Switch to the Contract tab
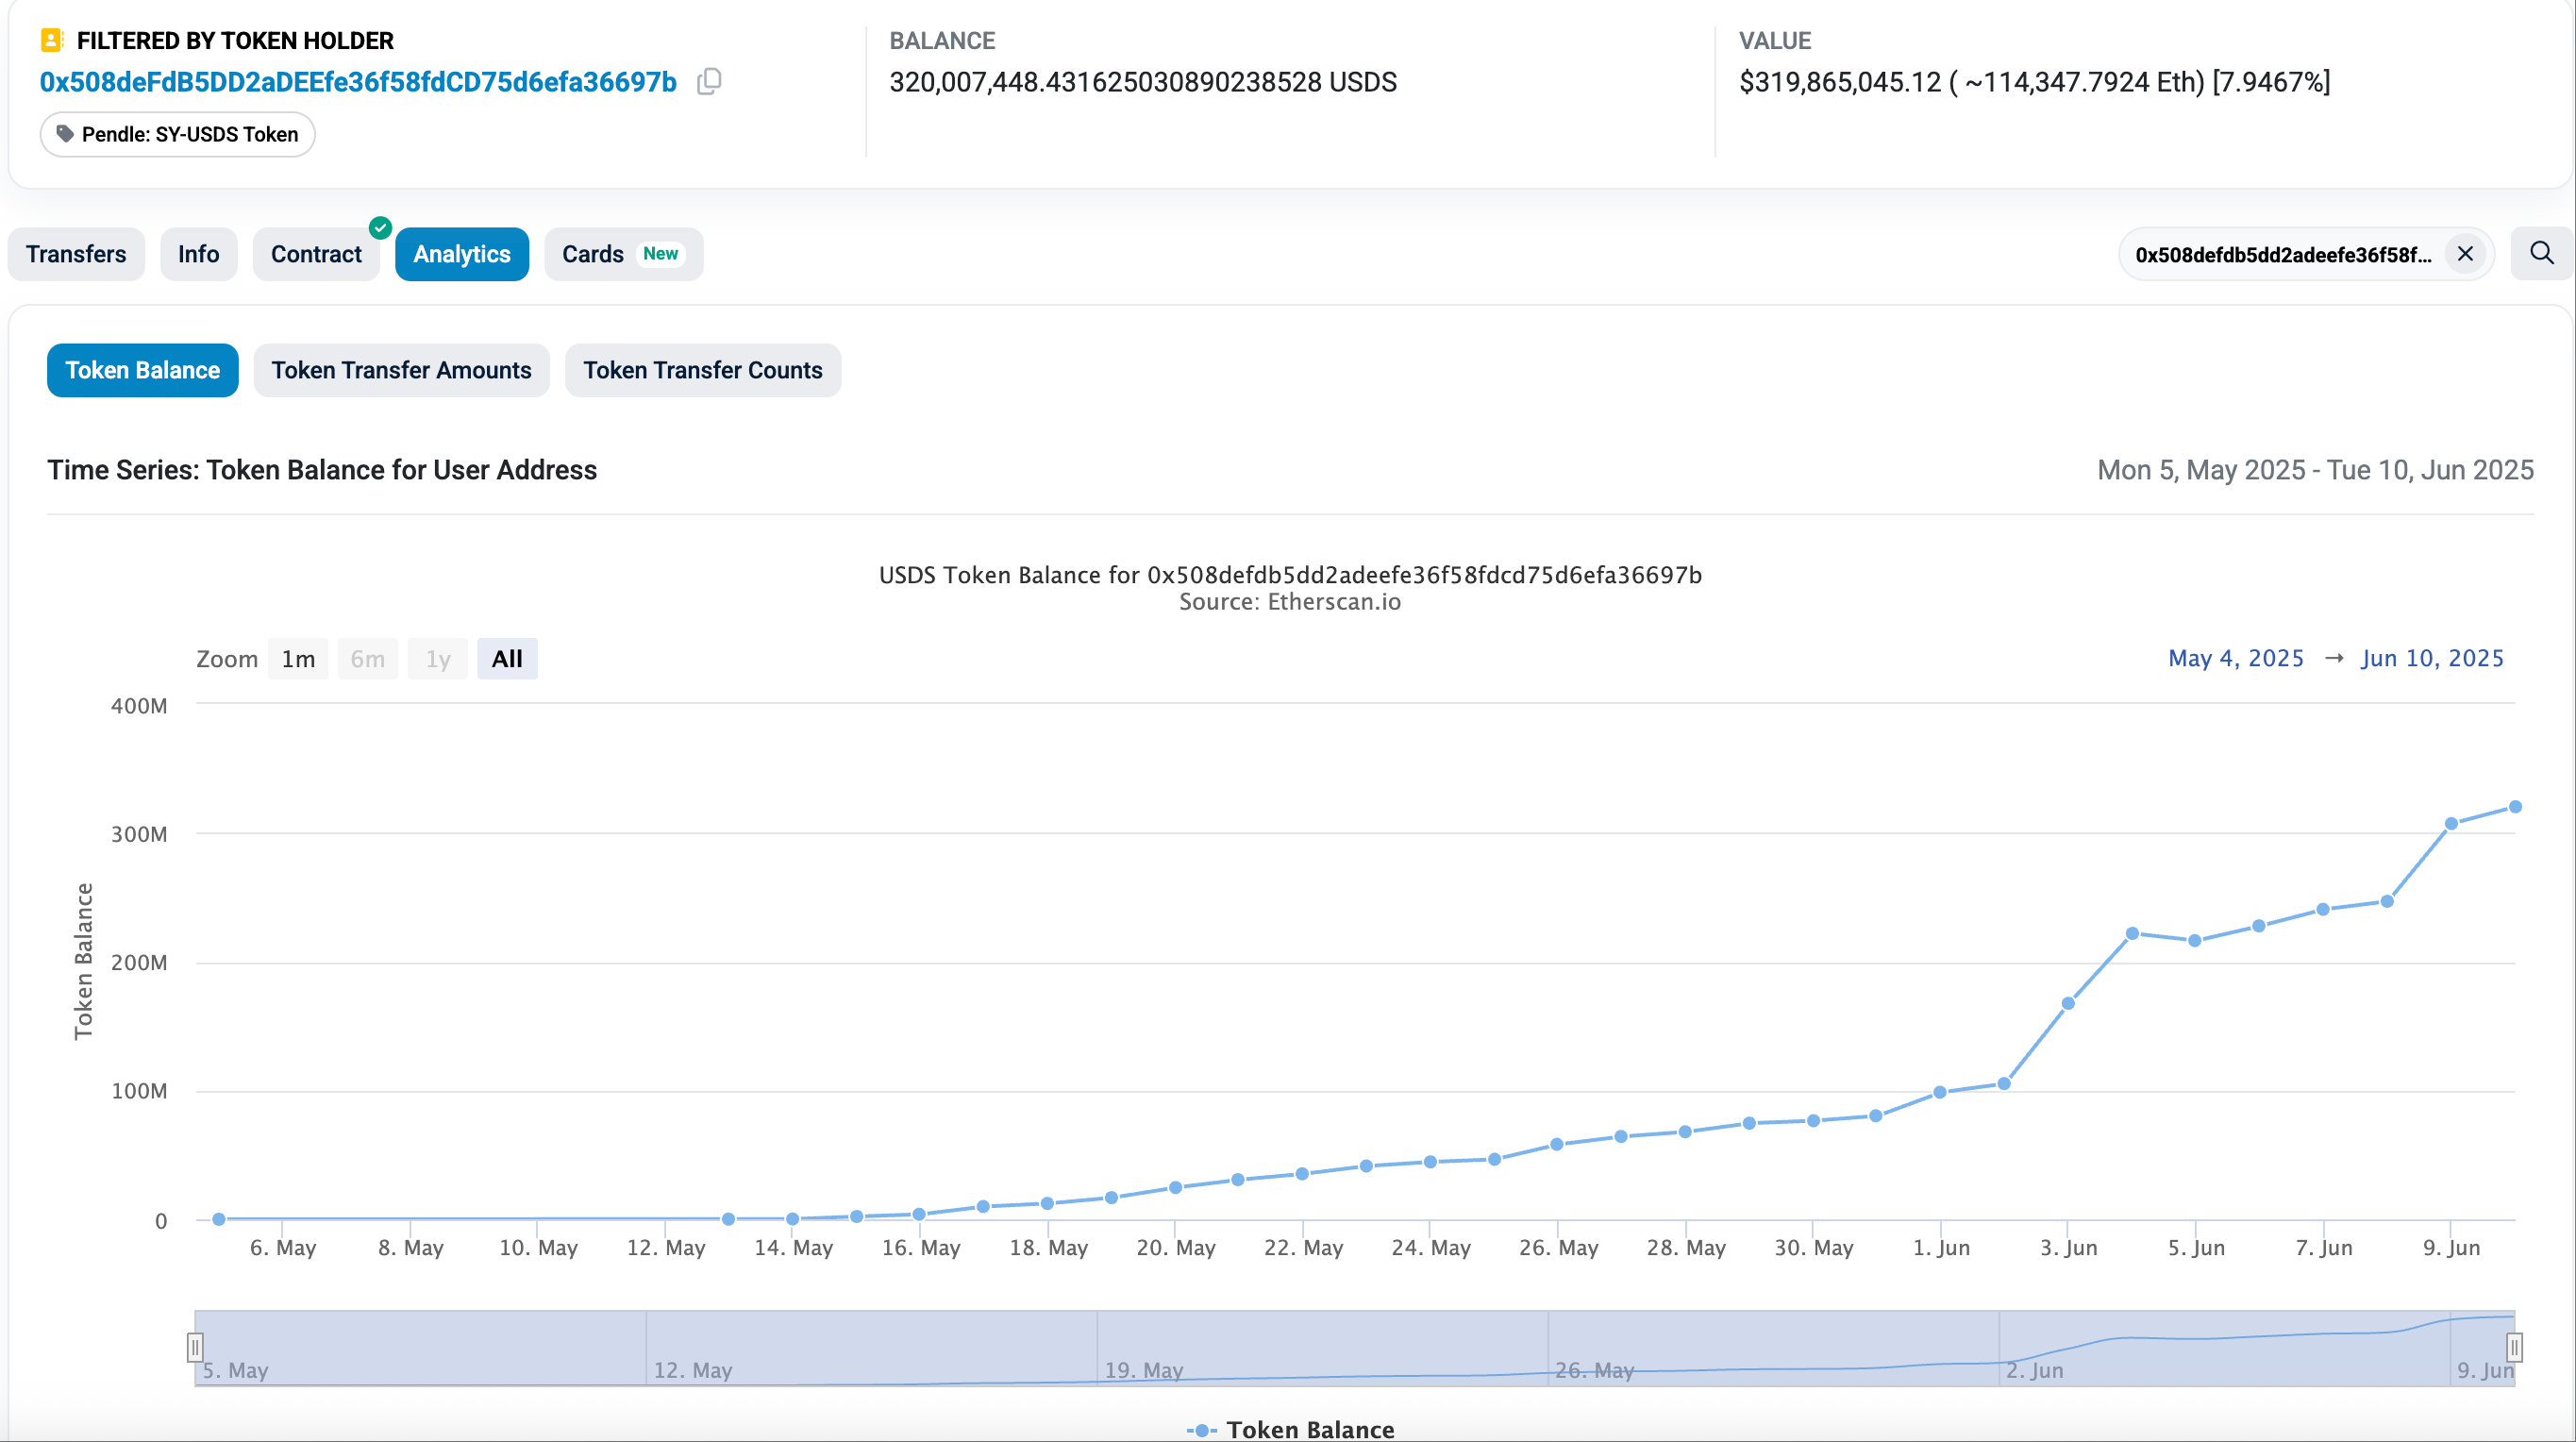 click(x=316, y=254)
